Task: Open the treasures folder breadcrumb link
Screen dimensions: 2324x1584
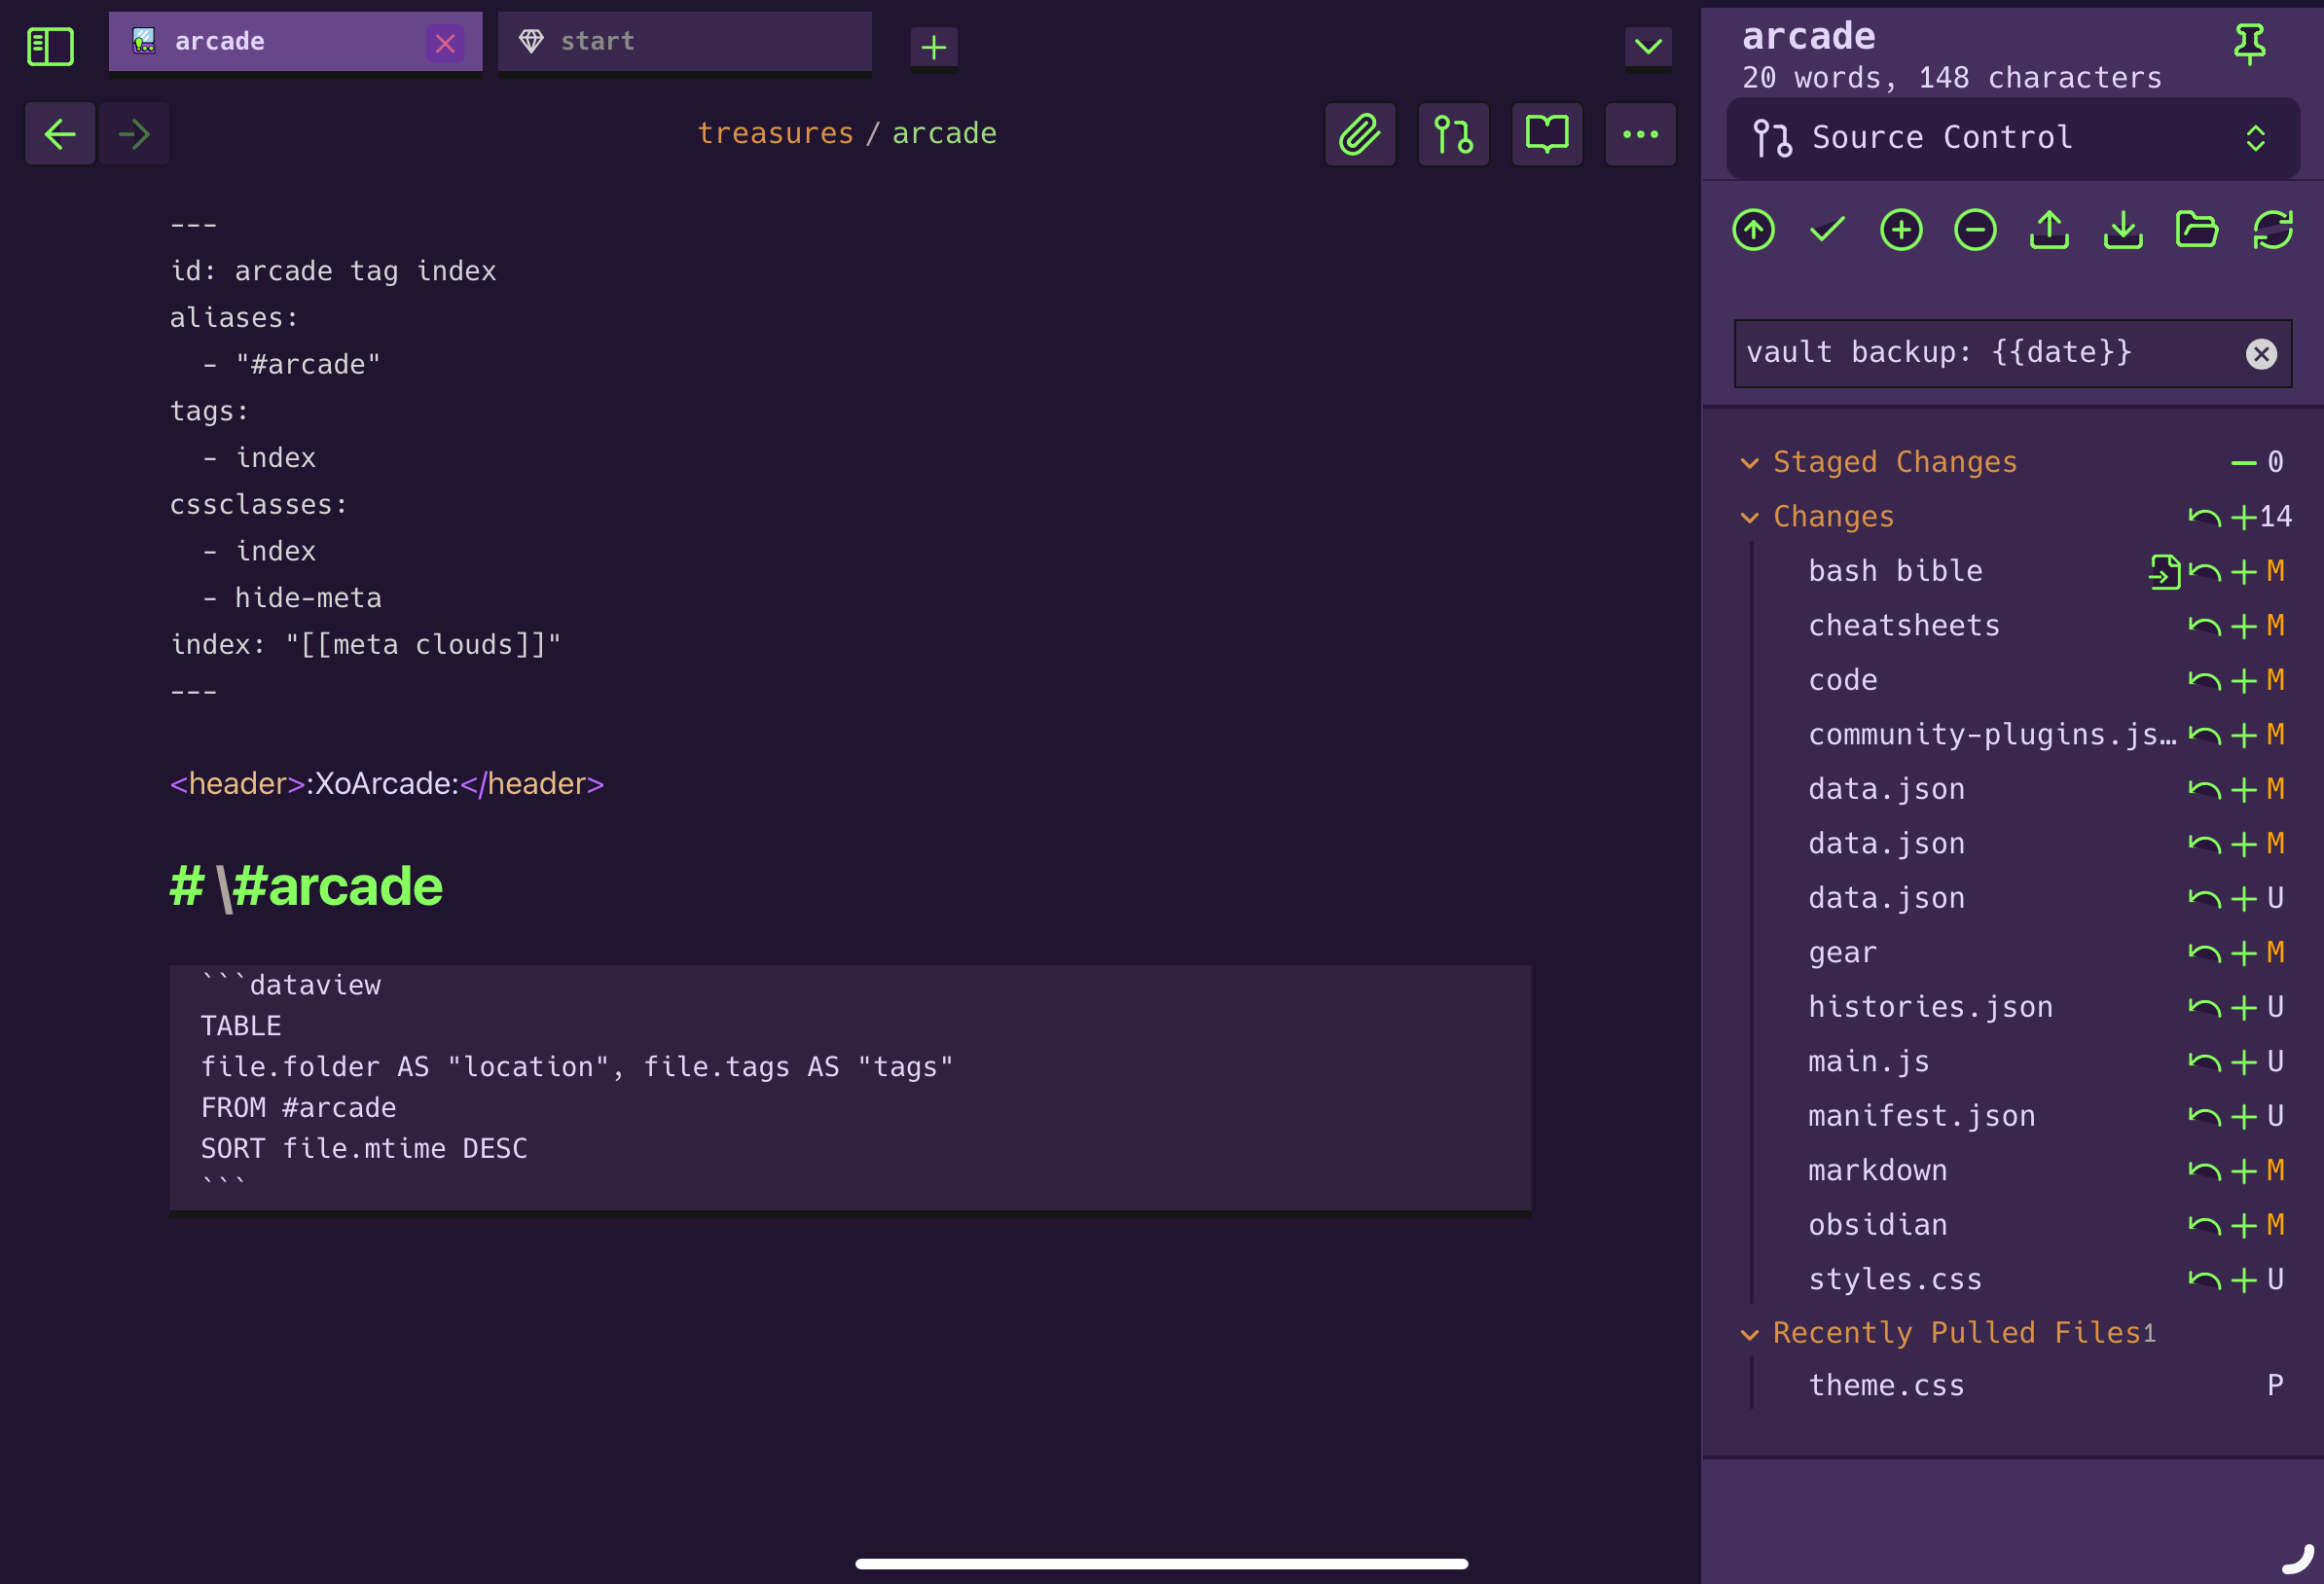Action: [775, 133]
